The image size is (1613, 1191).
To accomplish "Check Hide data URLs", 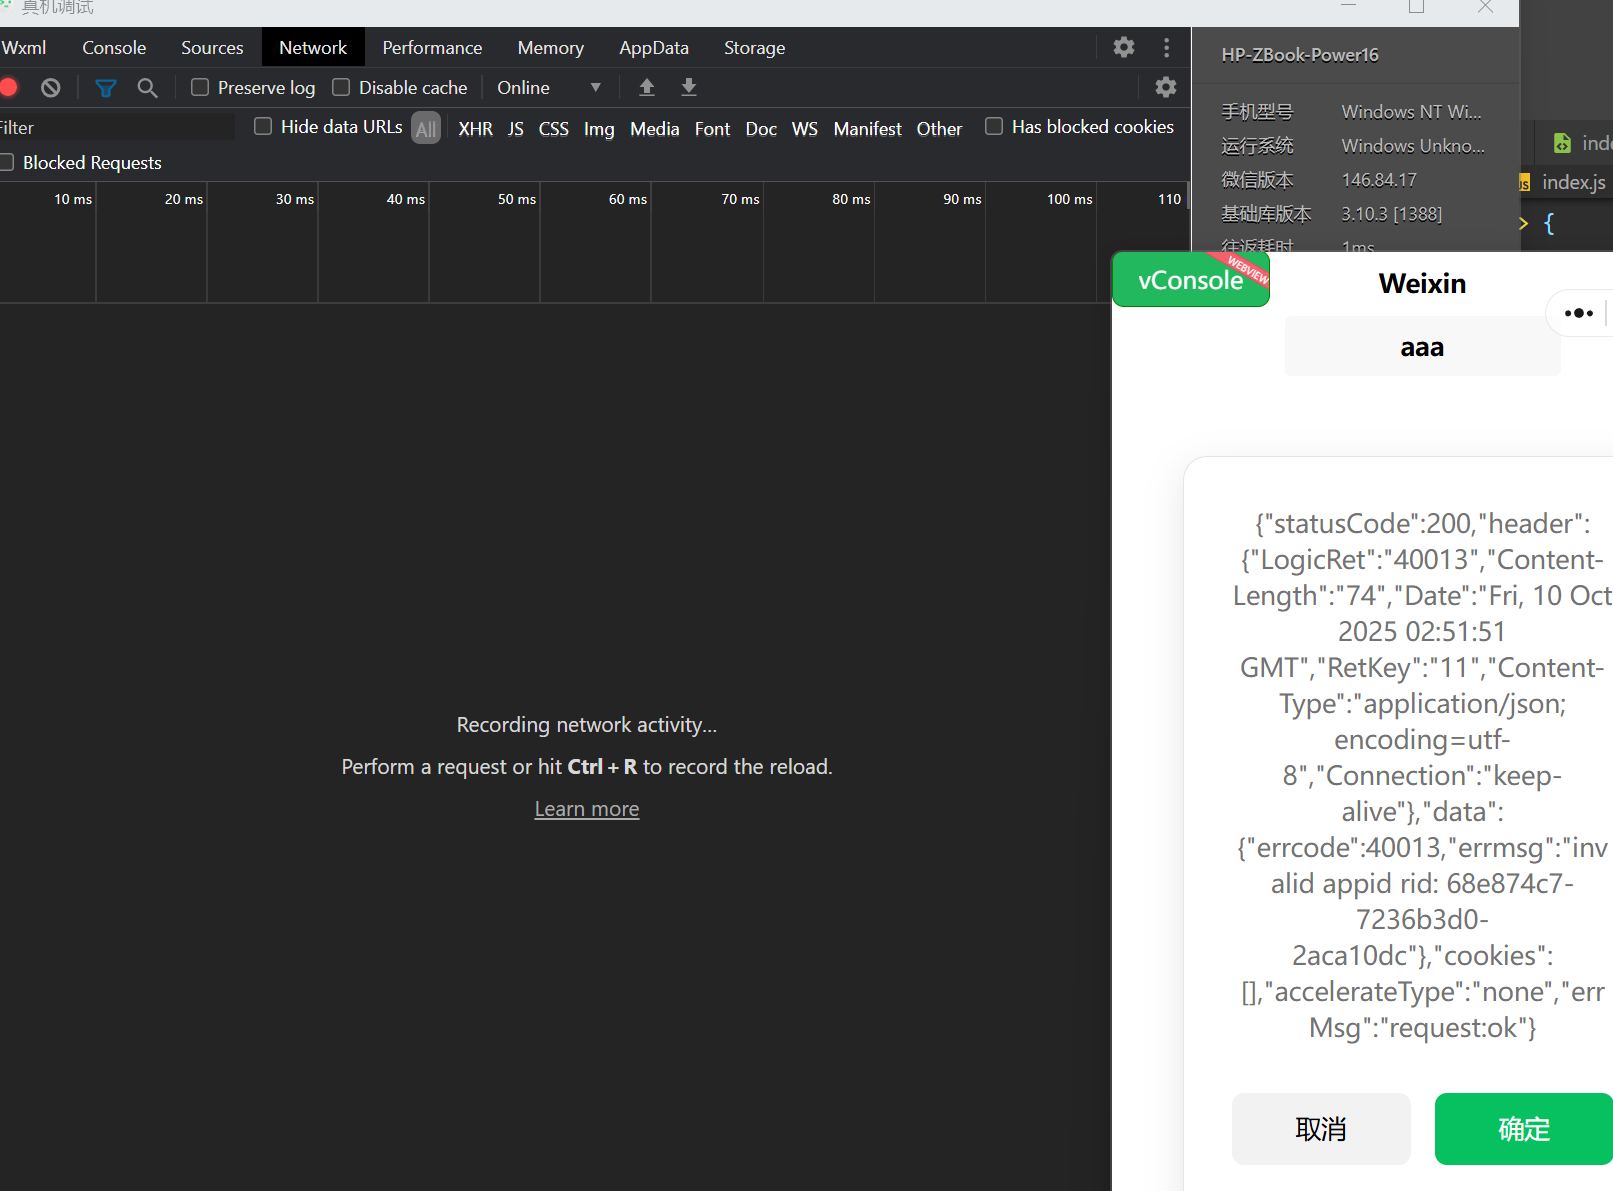I will click(263, 126).
